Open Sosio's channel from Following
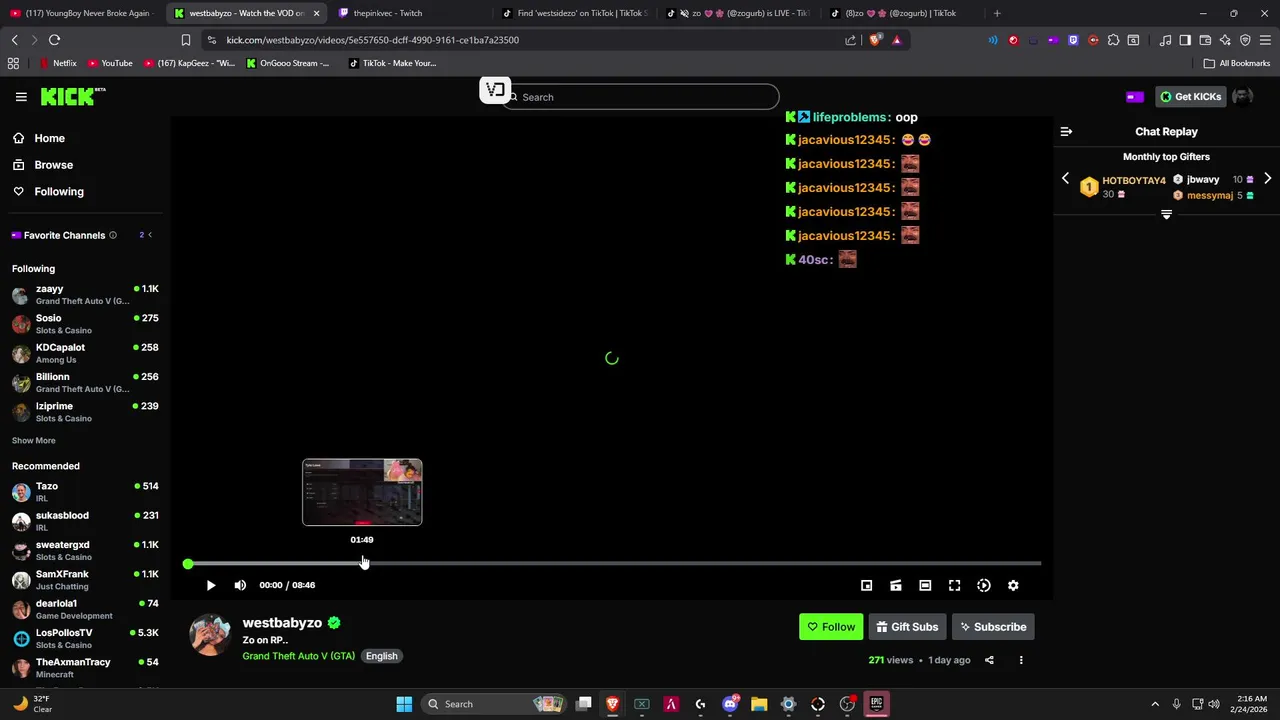This screenshot has height=720, width=1280. (85, 324)
